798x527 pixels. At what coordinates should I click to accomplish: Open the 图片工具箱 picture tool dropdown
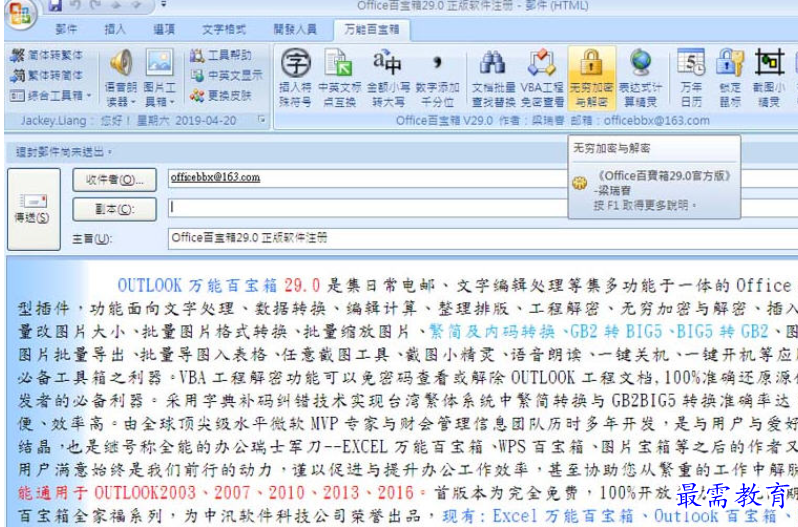(x=160, y=77)
